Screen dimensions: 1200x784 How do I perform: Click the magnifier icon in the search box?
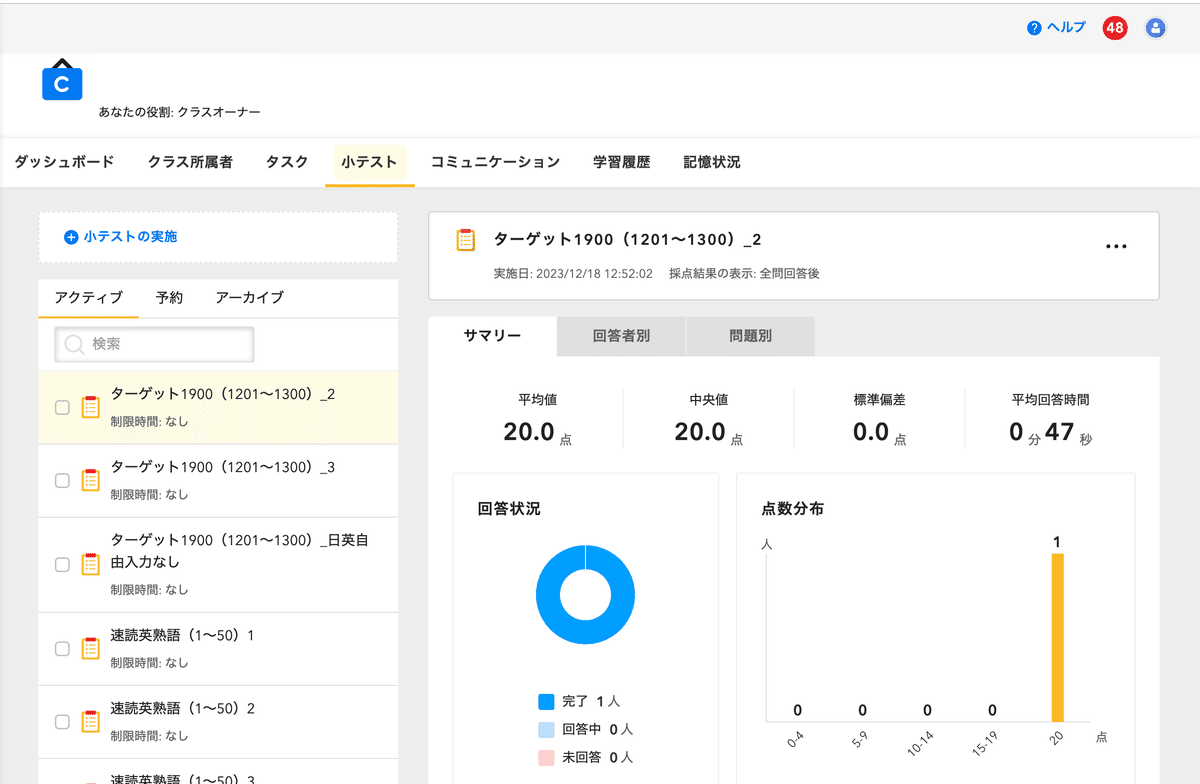(x=74, y=344)
